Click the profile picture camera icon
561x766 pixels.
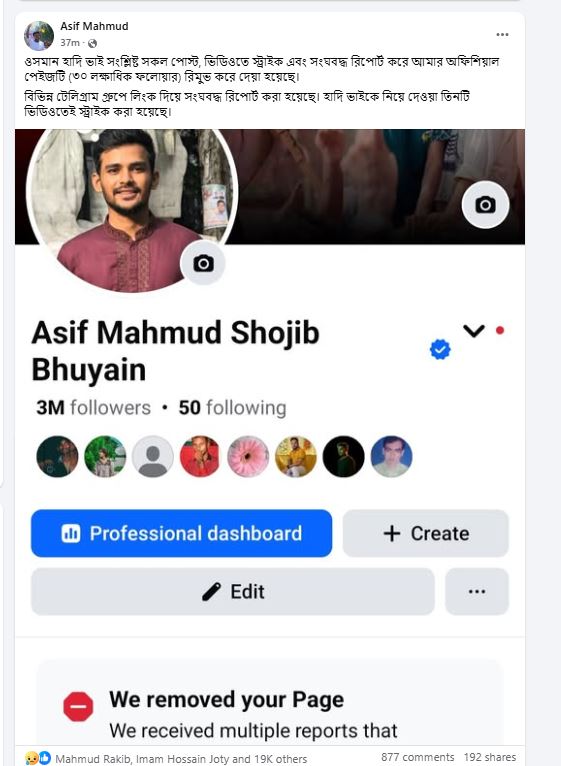[203, 263]
